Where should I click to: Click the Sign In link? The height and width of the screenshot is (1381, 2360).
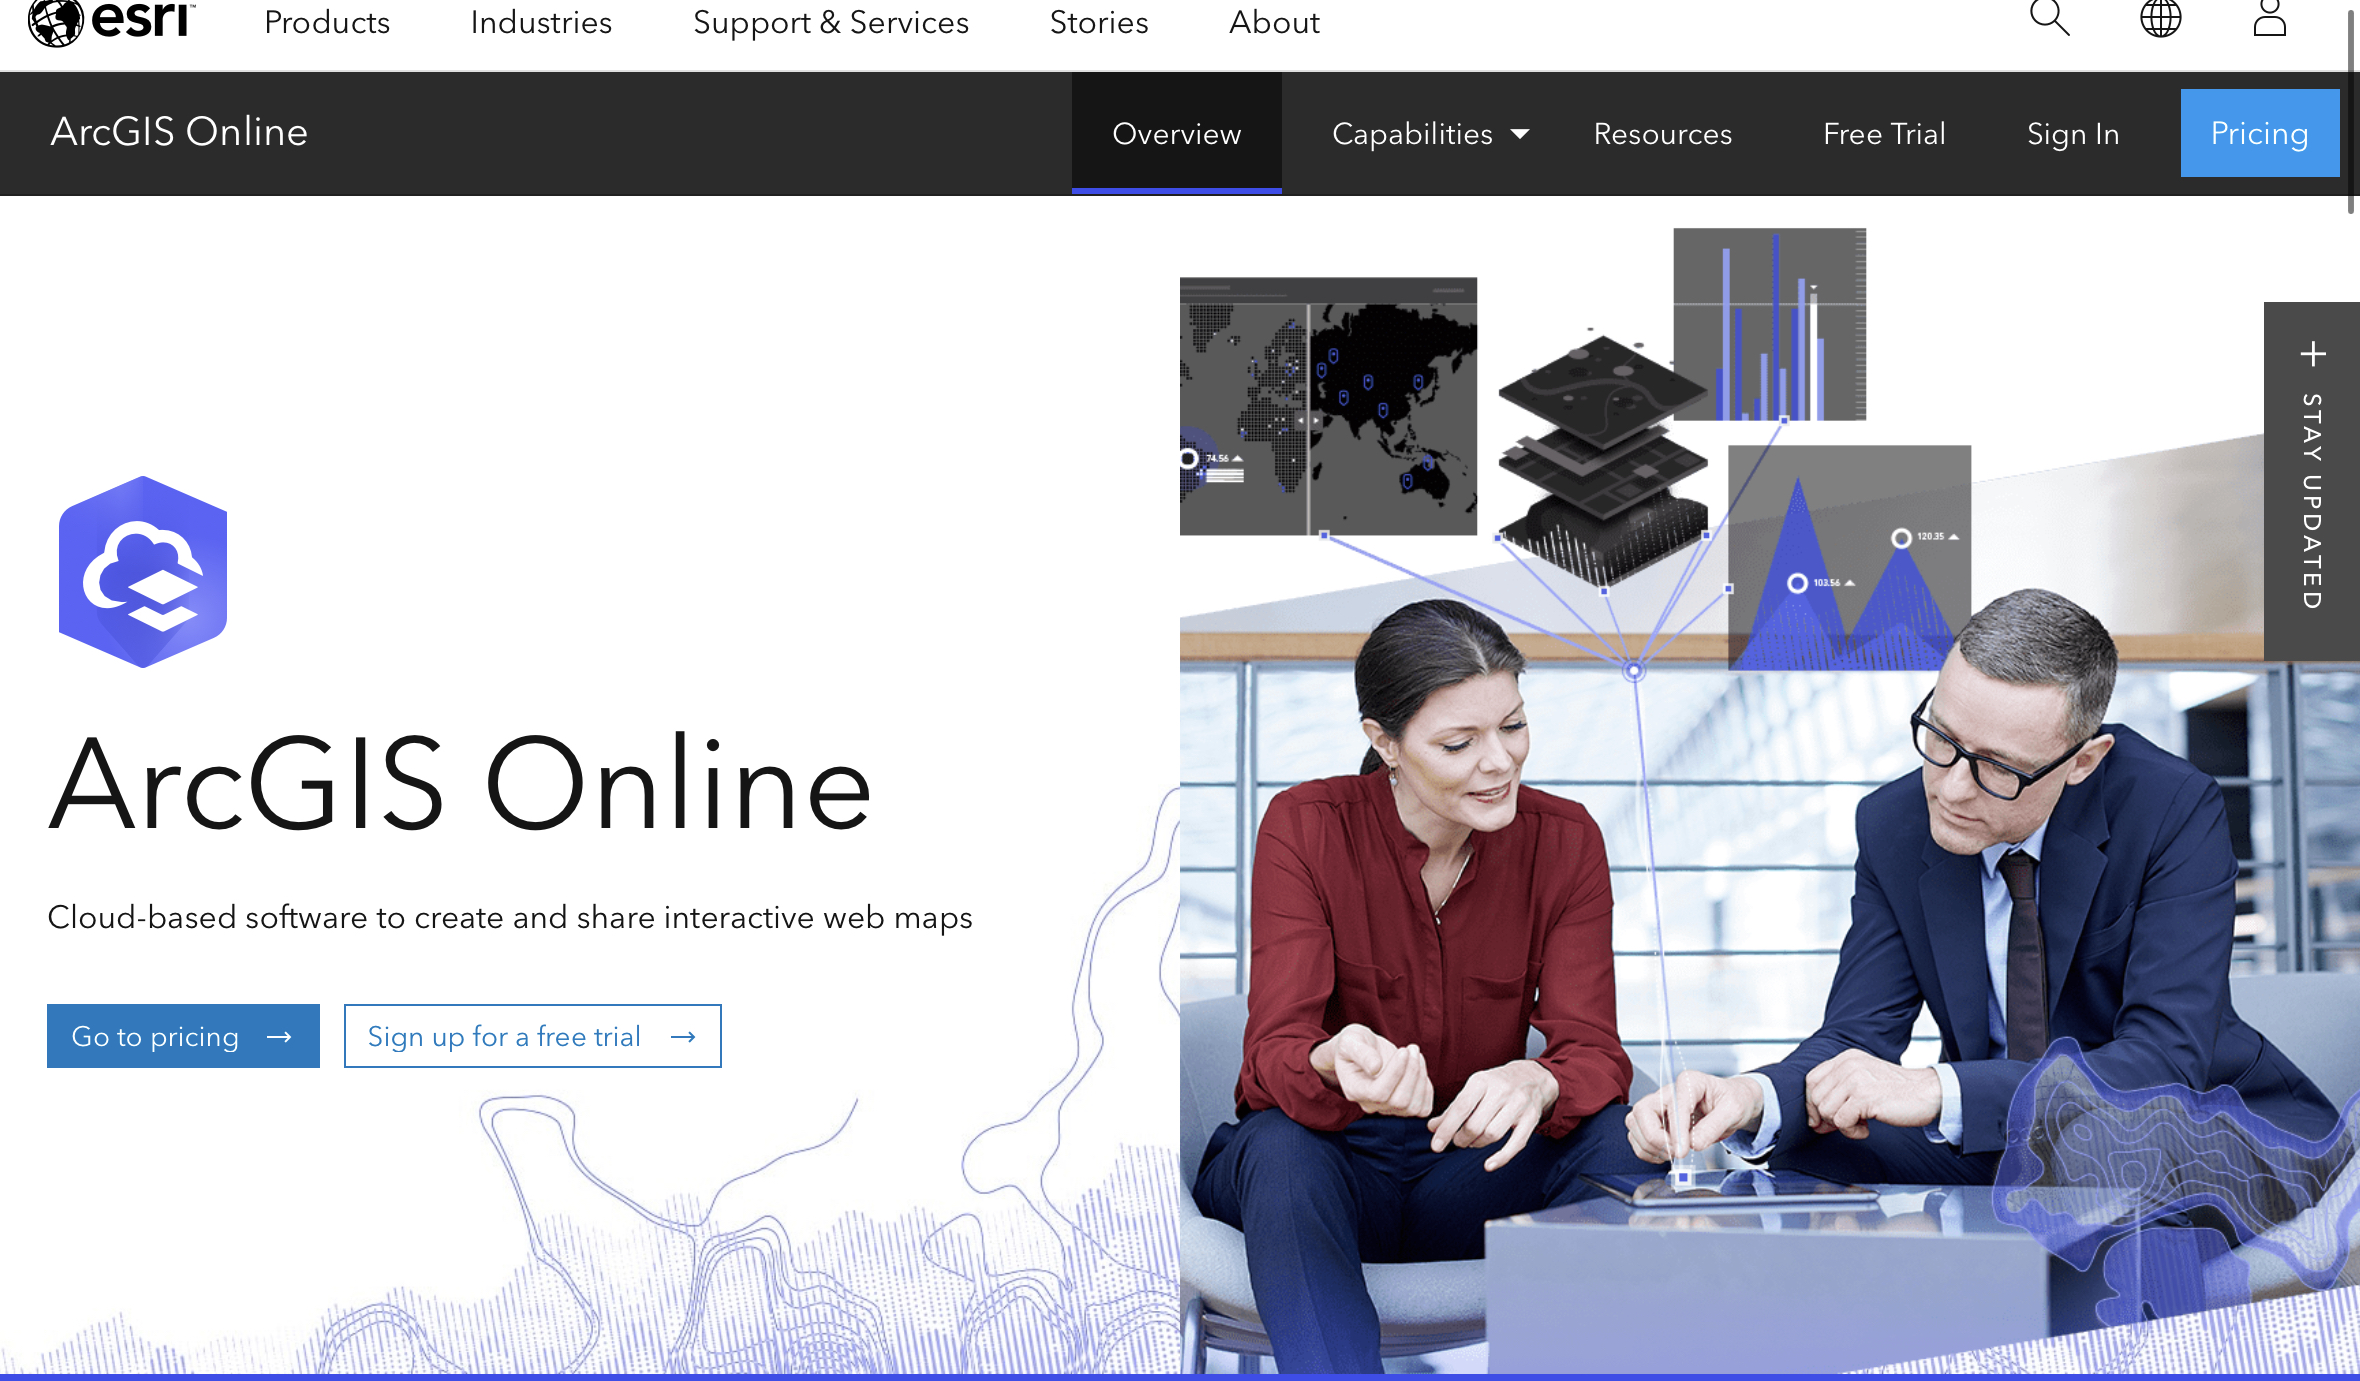[x=2073, y=133]
